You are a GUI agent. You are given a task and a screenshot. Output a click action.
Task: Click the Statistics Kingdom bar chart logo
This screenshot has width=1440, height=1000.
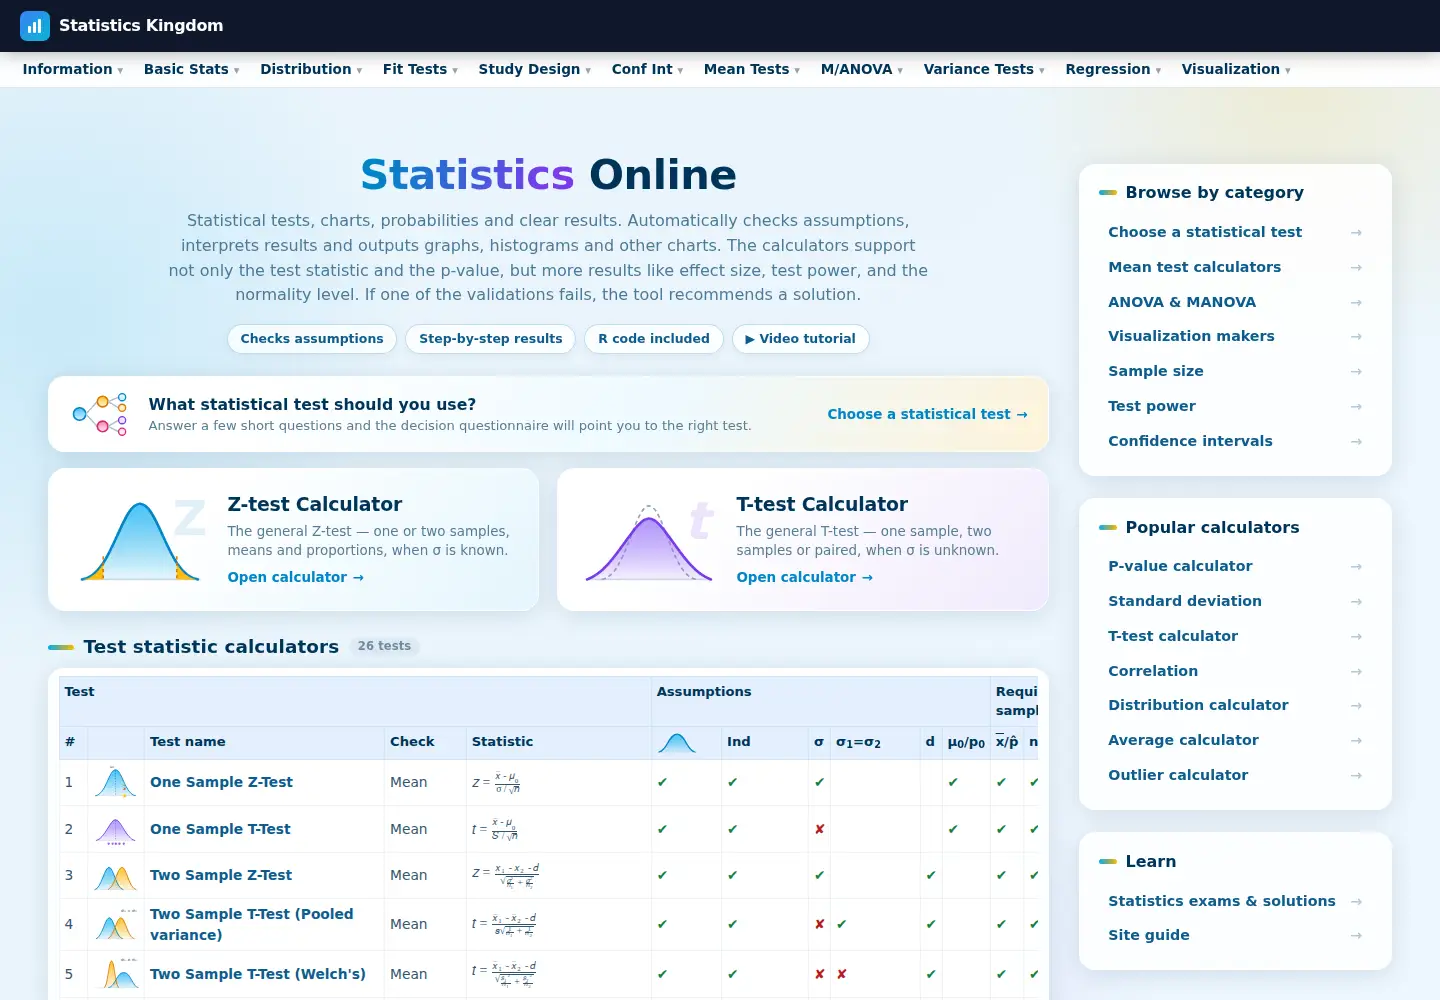[35, 26]
